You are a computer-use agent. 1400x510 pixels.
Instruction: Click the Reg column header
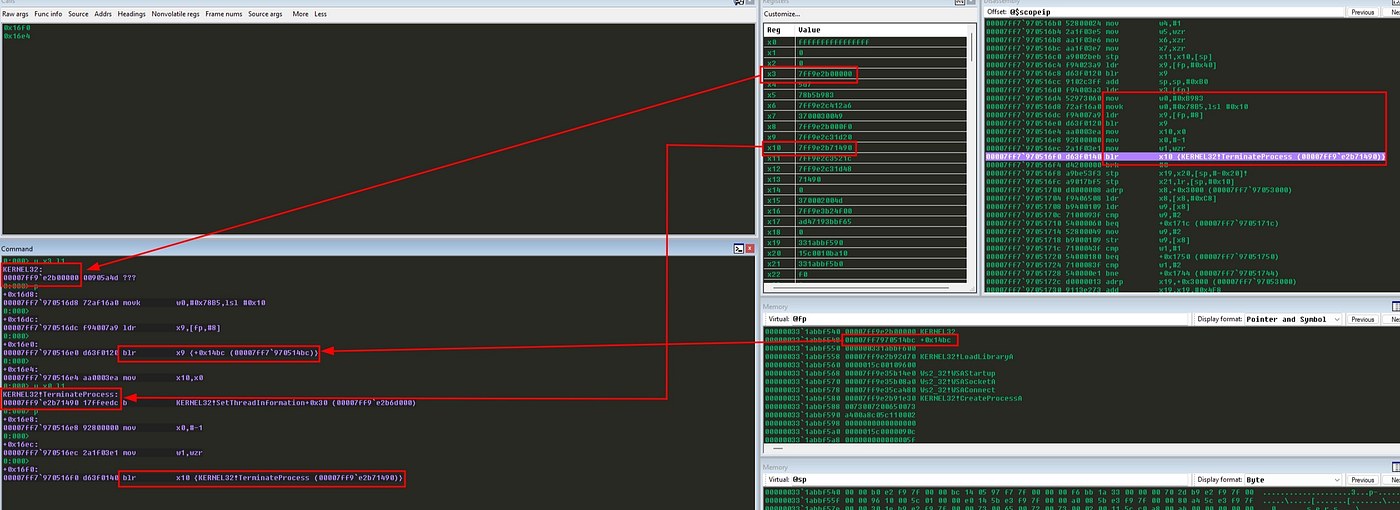point(779,30)
